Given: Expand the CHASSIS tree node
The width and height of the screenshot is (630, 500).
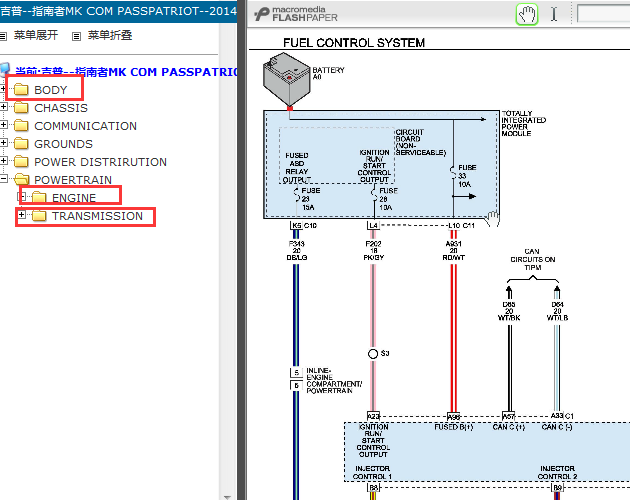Looking at the screenshot, I should pos(3,107).
